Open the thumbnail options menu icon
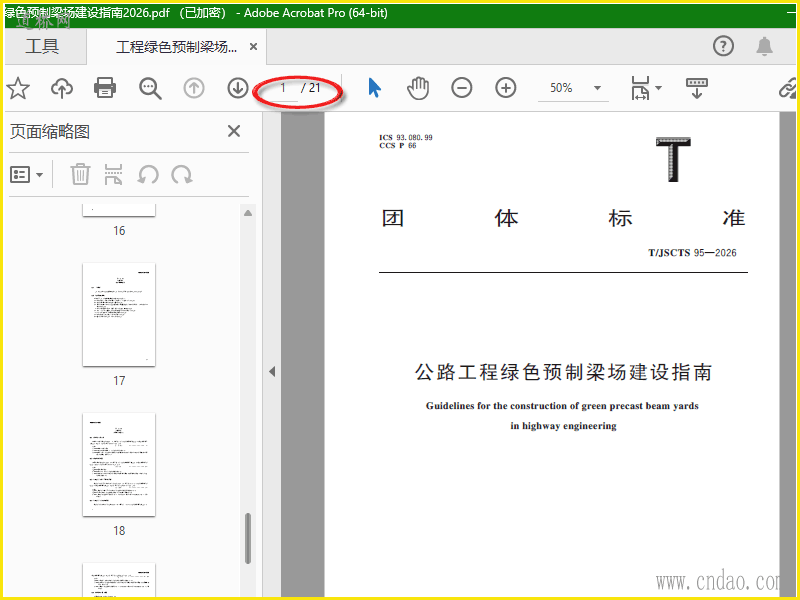The height and width of the screenshot is (600, 800). point(26,174)
